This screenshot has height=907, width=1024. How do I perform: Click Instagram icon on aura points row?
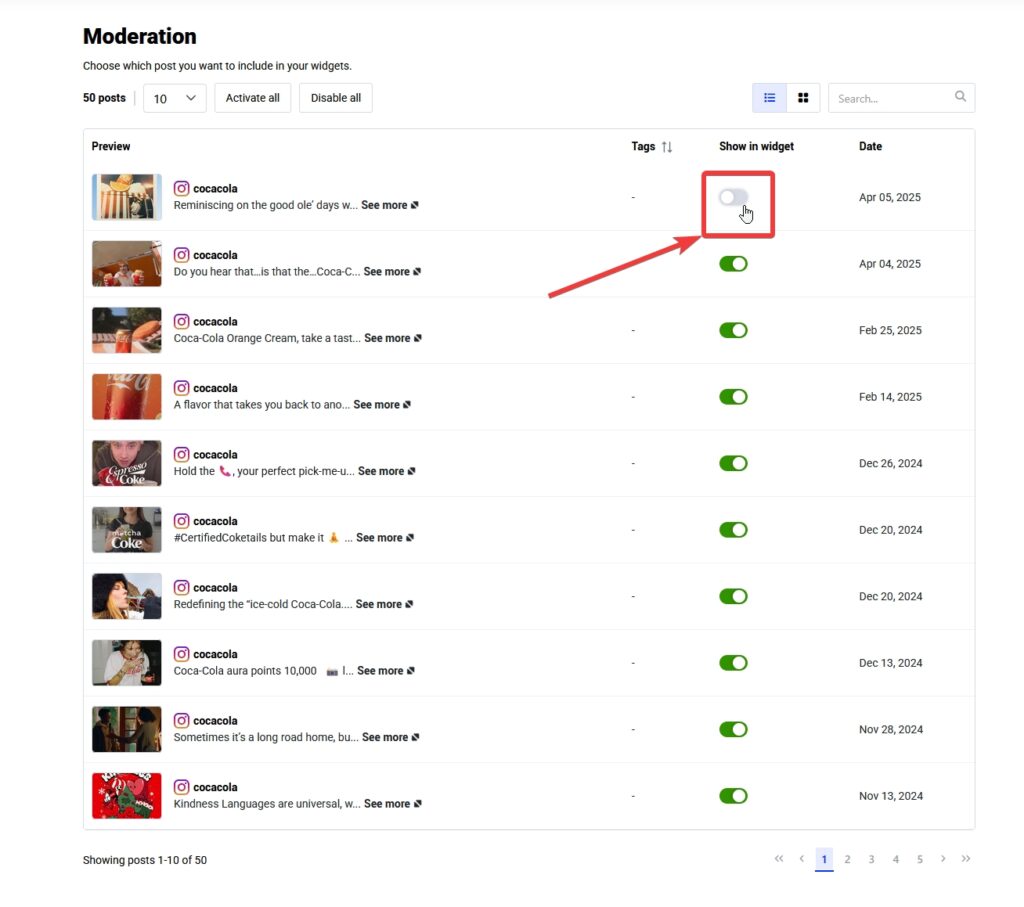tap(182, 654)
